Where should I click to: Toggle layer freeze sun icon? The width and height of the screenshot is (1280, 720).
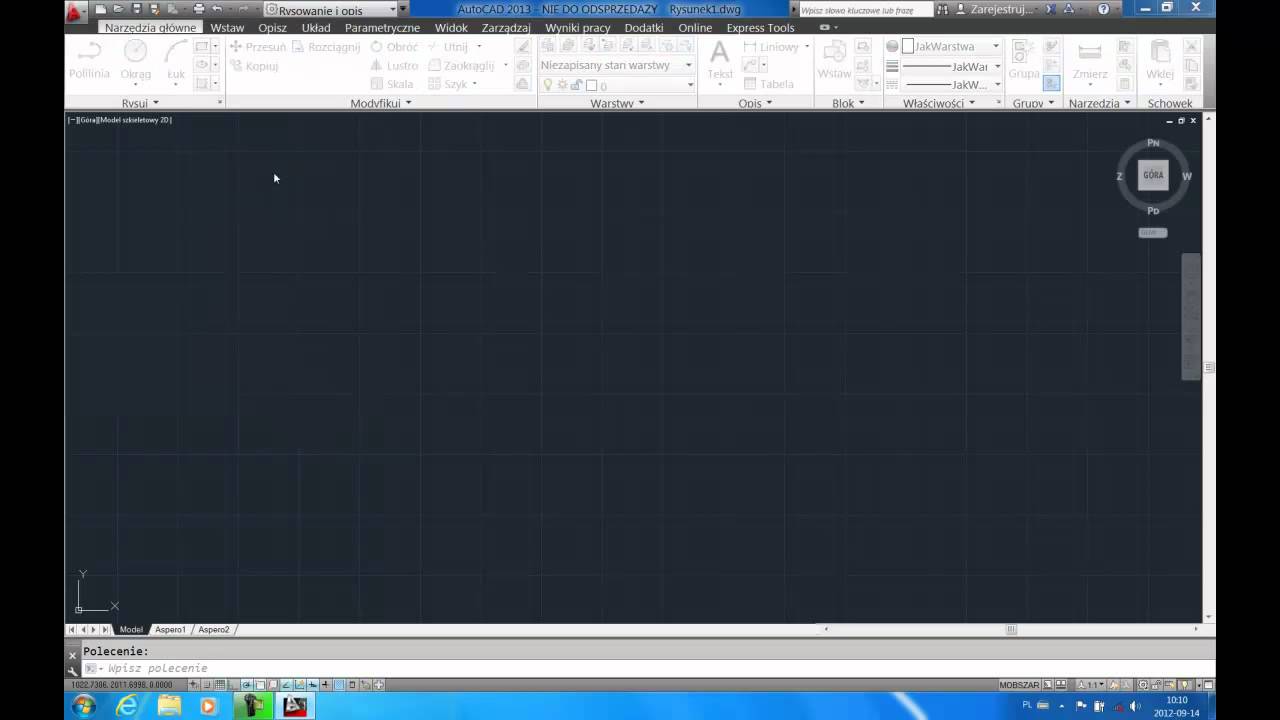point(562,85)
